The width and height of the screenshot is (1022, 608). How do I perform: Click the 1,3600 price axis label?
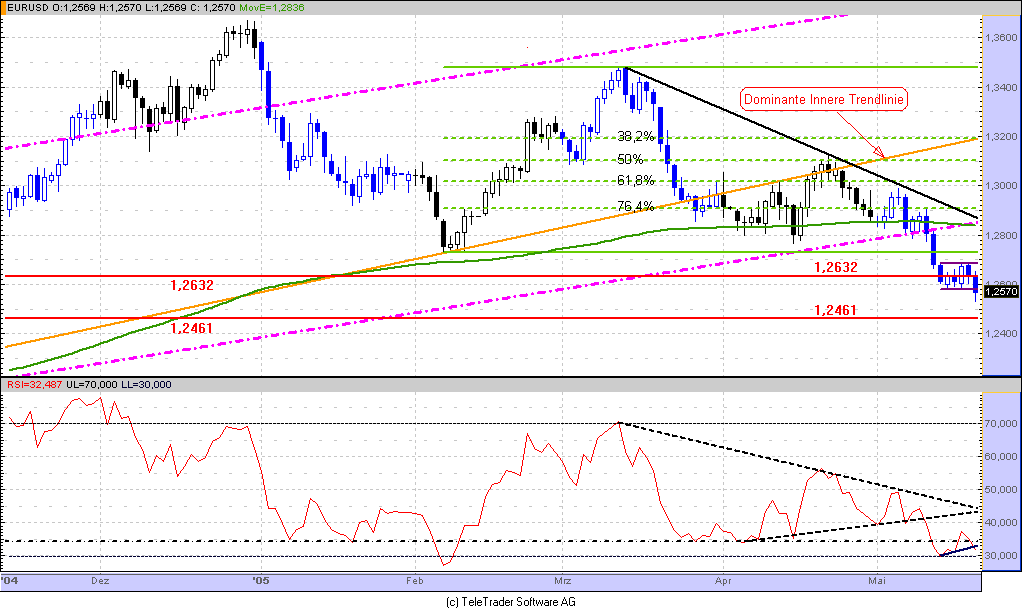[1001, 38]
